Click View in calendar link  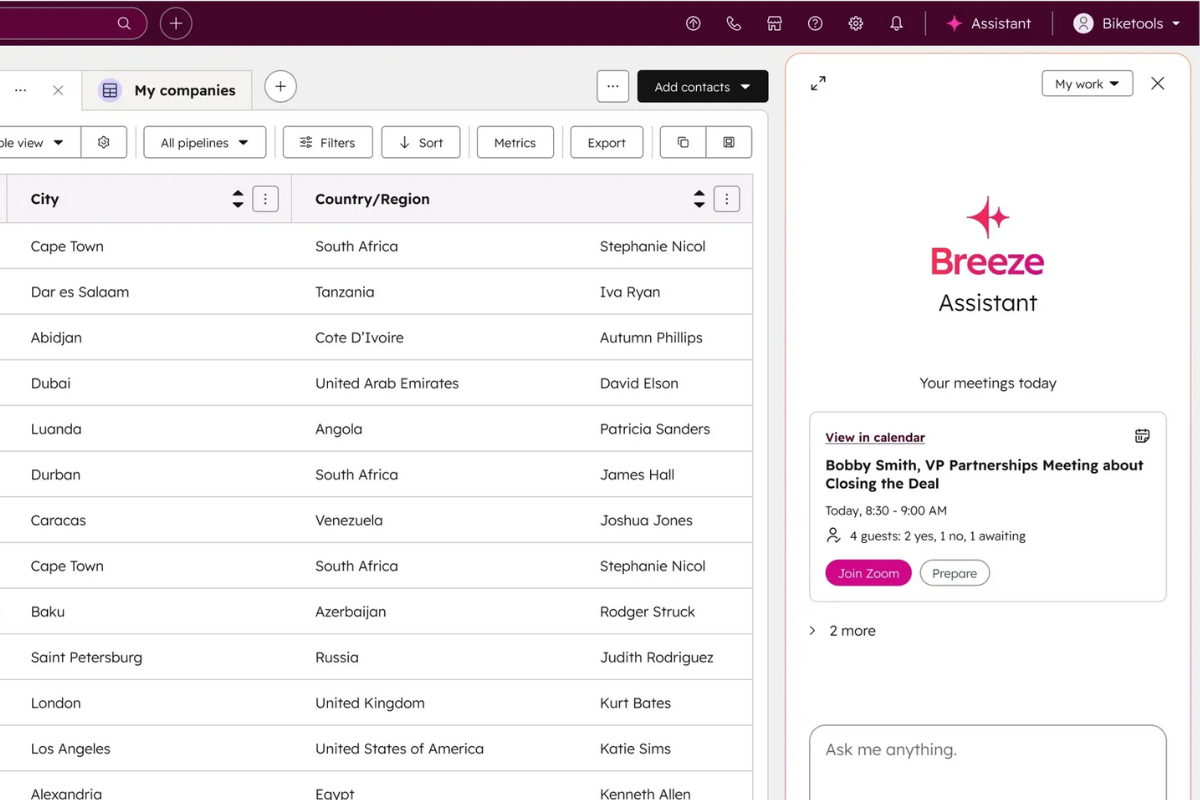click(874, 437)
